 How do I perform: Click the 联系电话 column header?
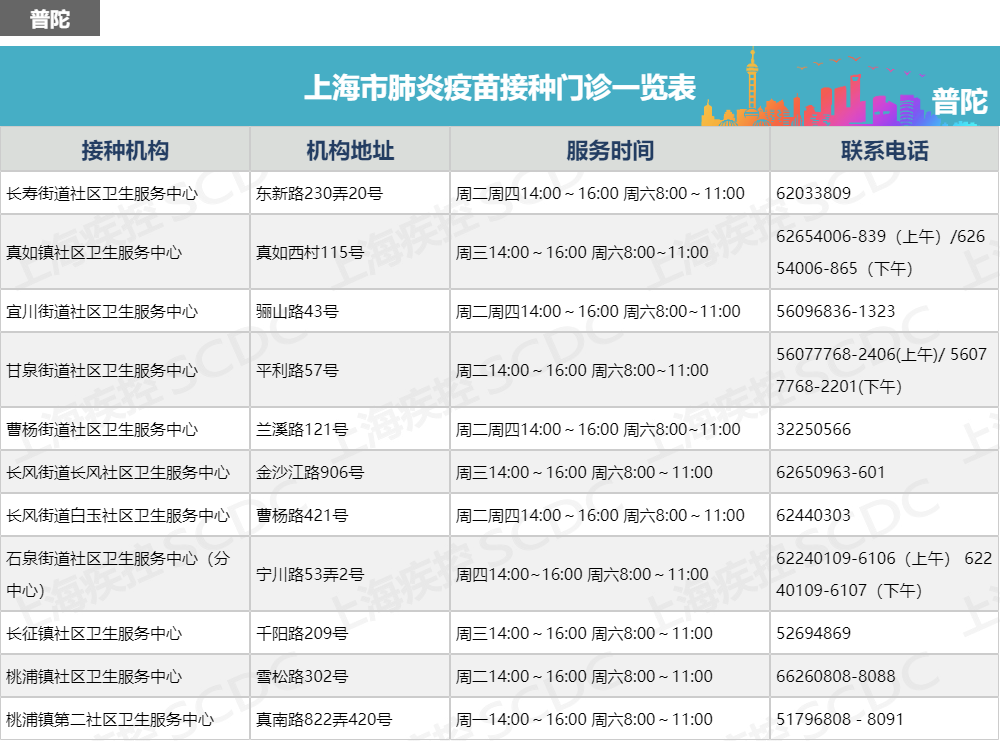885,150
